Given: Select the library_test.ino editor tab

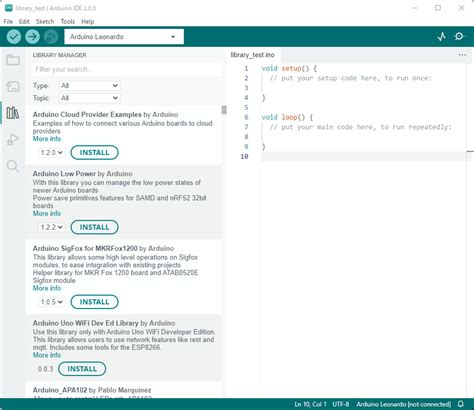Looking at the screenshot, I should [x=252, y=55].
